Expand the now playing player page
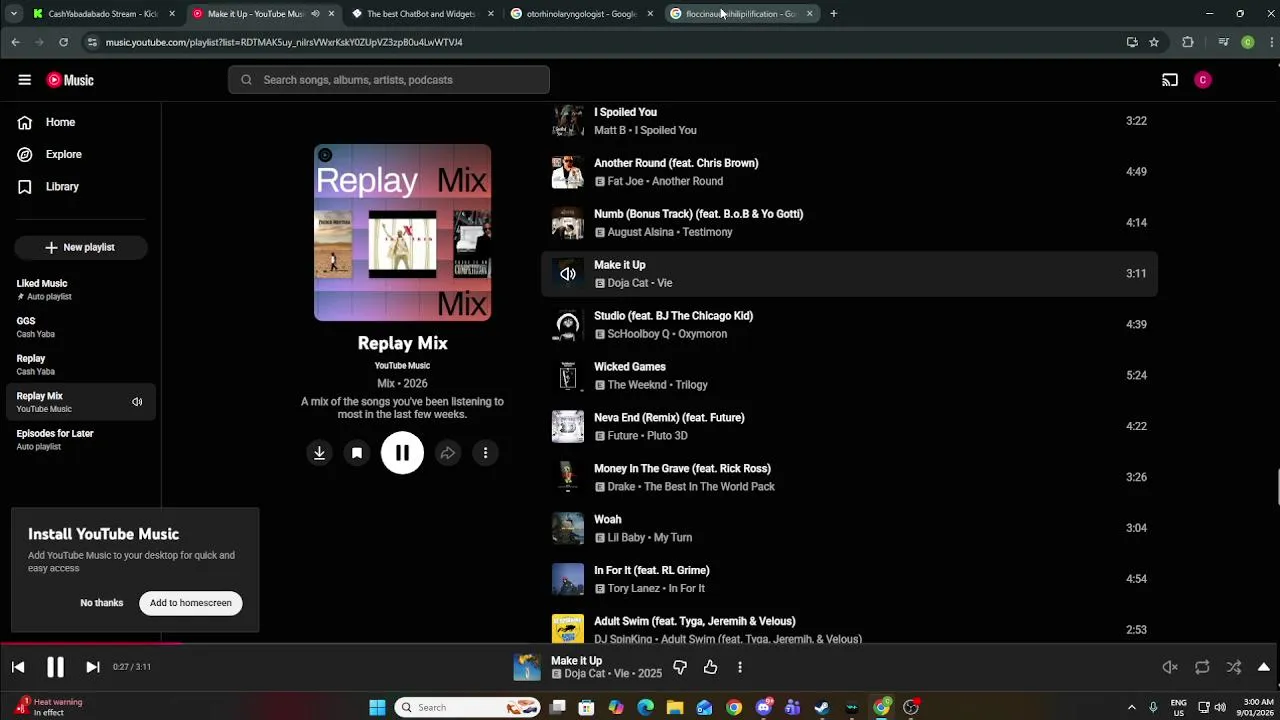1280x720 pixels. click(x=1264, y=667)
